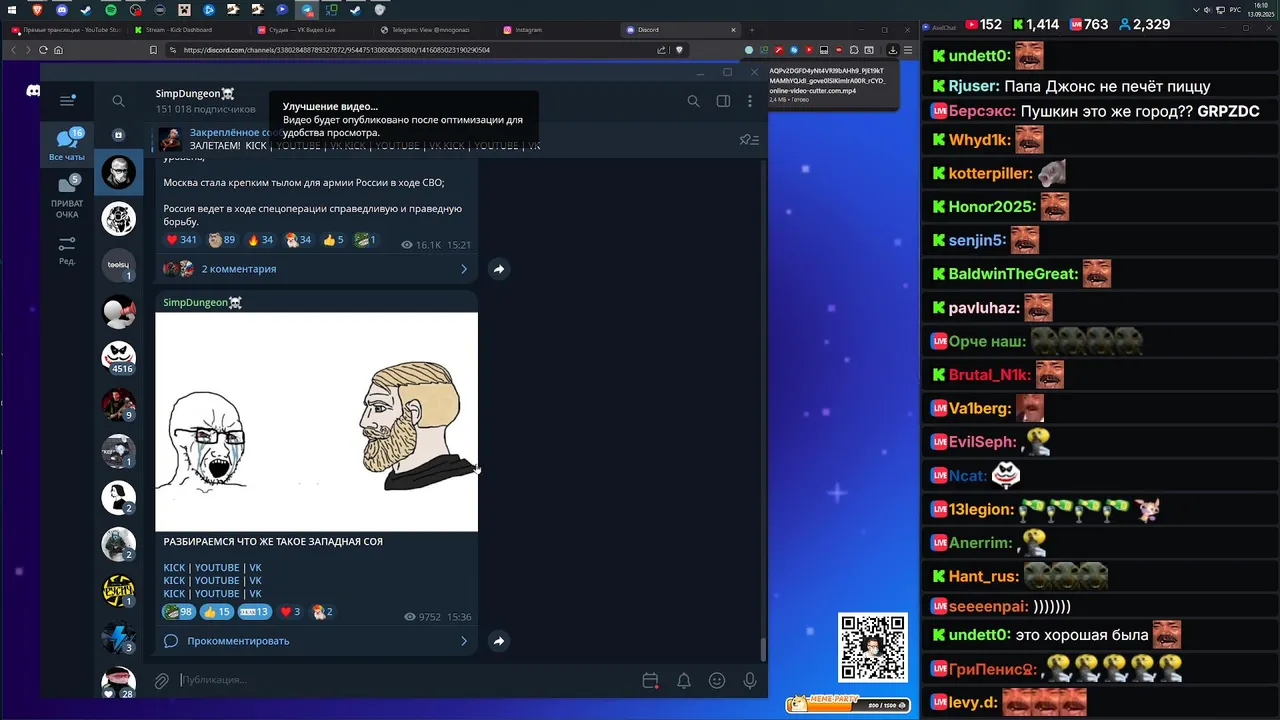Toggle bear reaction with 89
The image size is (1280, 720).
point(222,240)
